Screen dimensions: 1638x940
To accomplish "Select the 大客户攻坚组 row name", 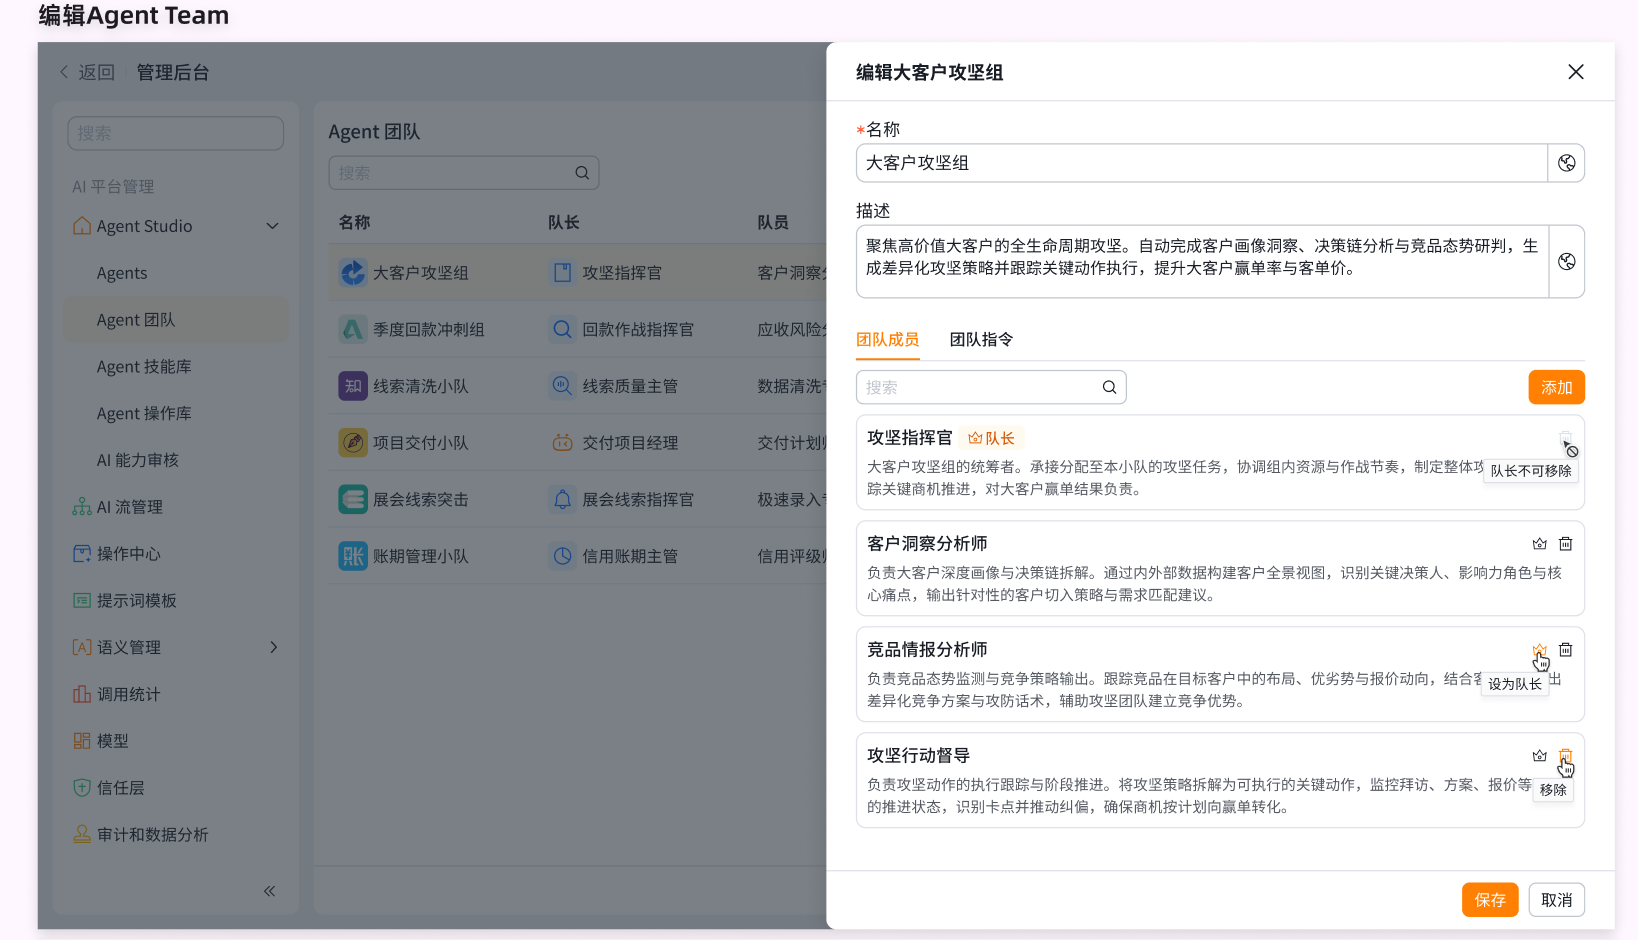I will (421, 273).
